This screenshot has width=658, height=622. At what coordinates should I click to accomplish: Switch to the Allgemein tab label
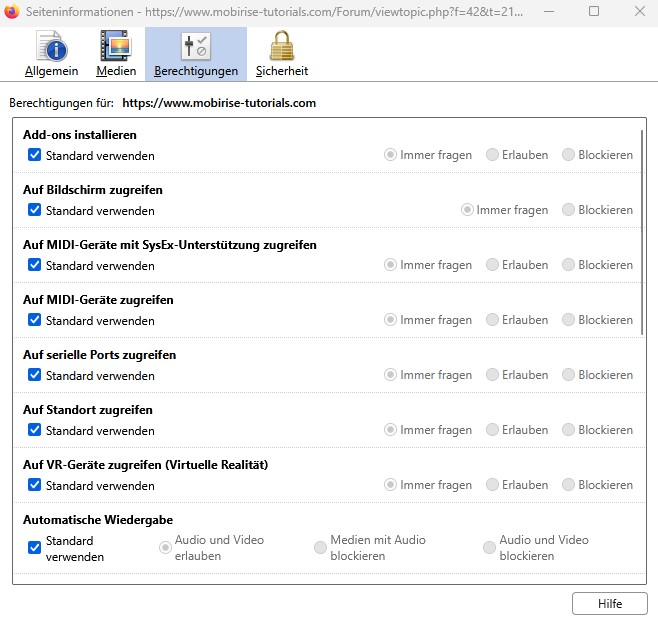52,71
